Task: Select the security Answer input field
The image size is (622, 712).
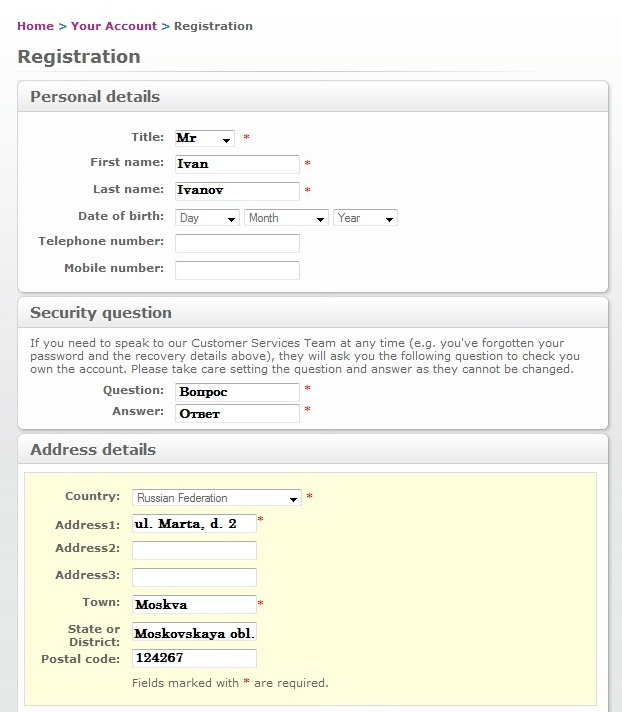Action: pos(237,413)
